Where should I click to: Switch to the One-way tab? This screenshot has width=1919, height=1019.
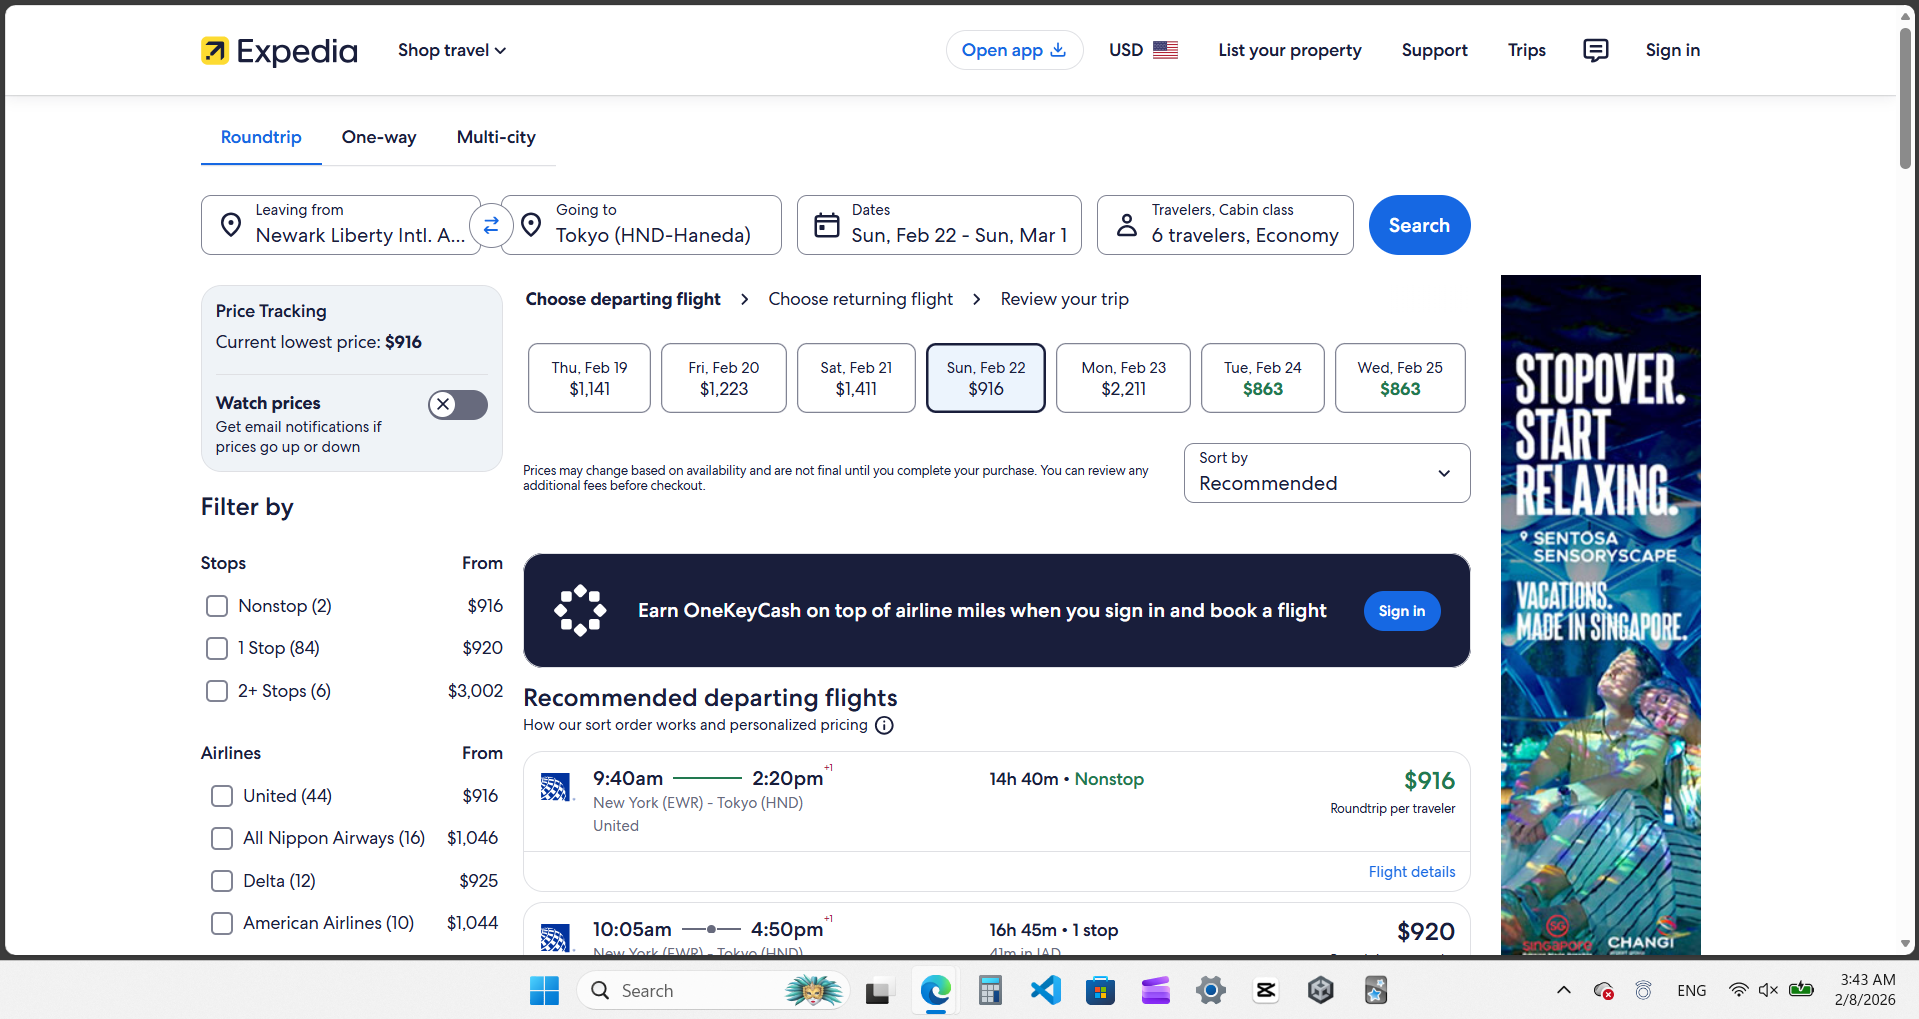379,137
